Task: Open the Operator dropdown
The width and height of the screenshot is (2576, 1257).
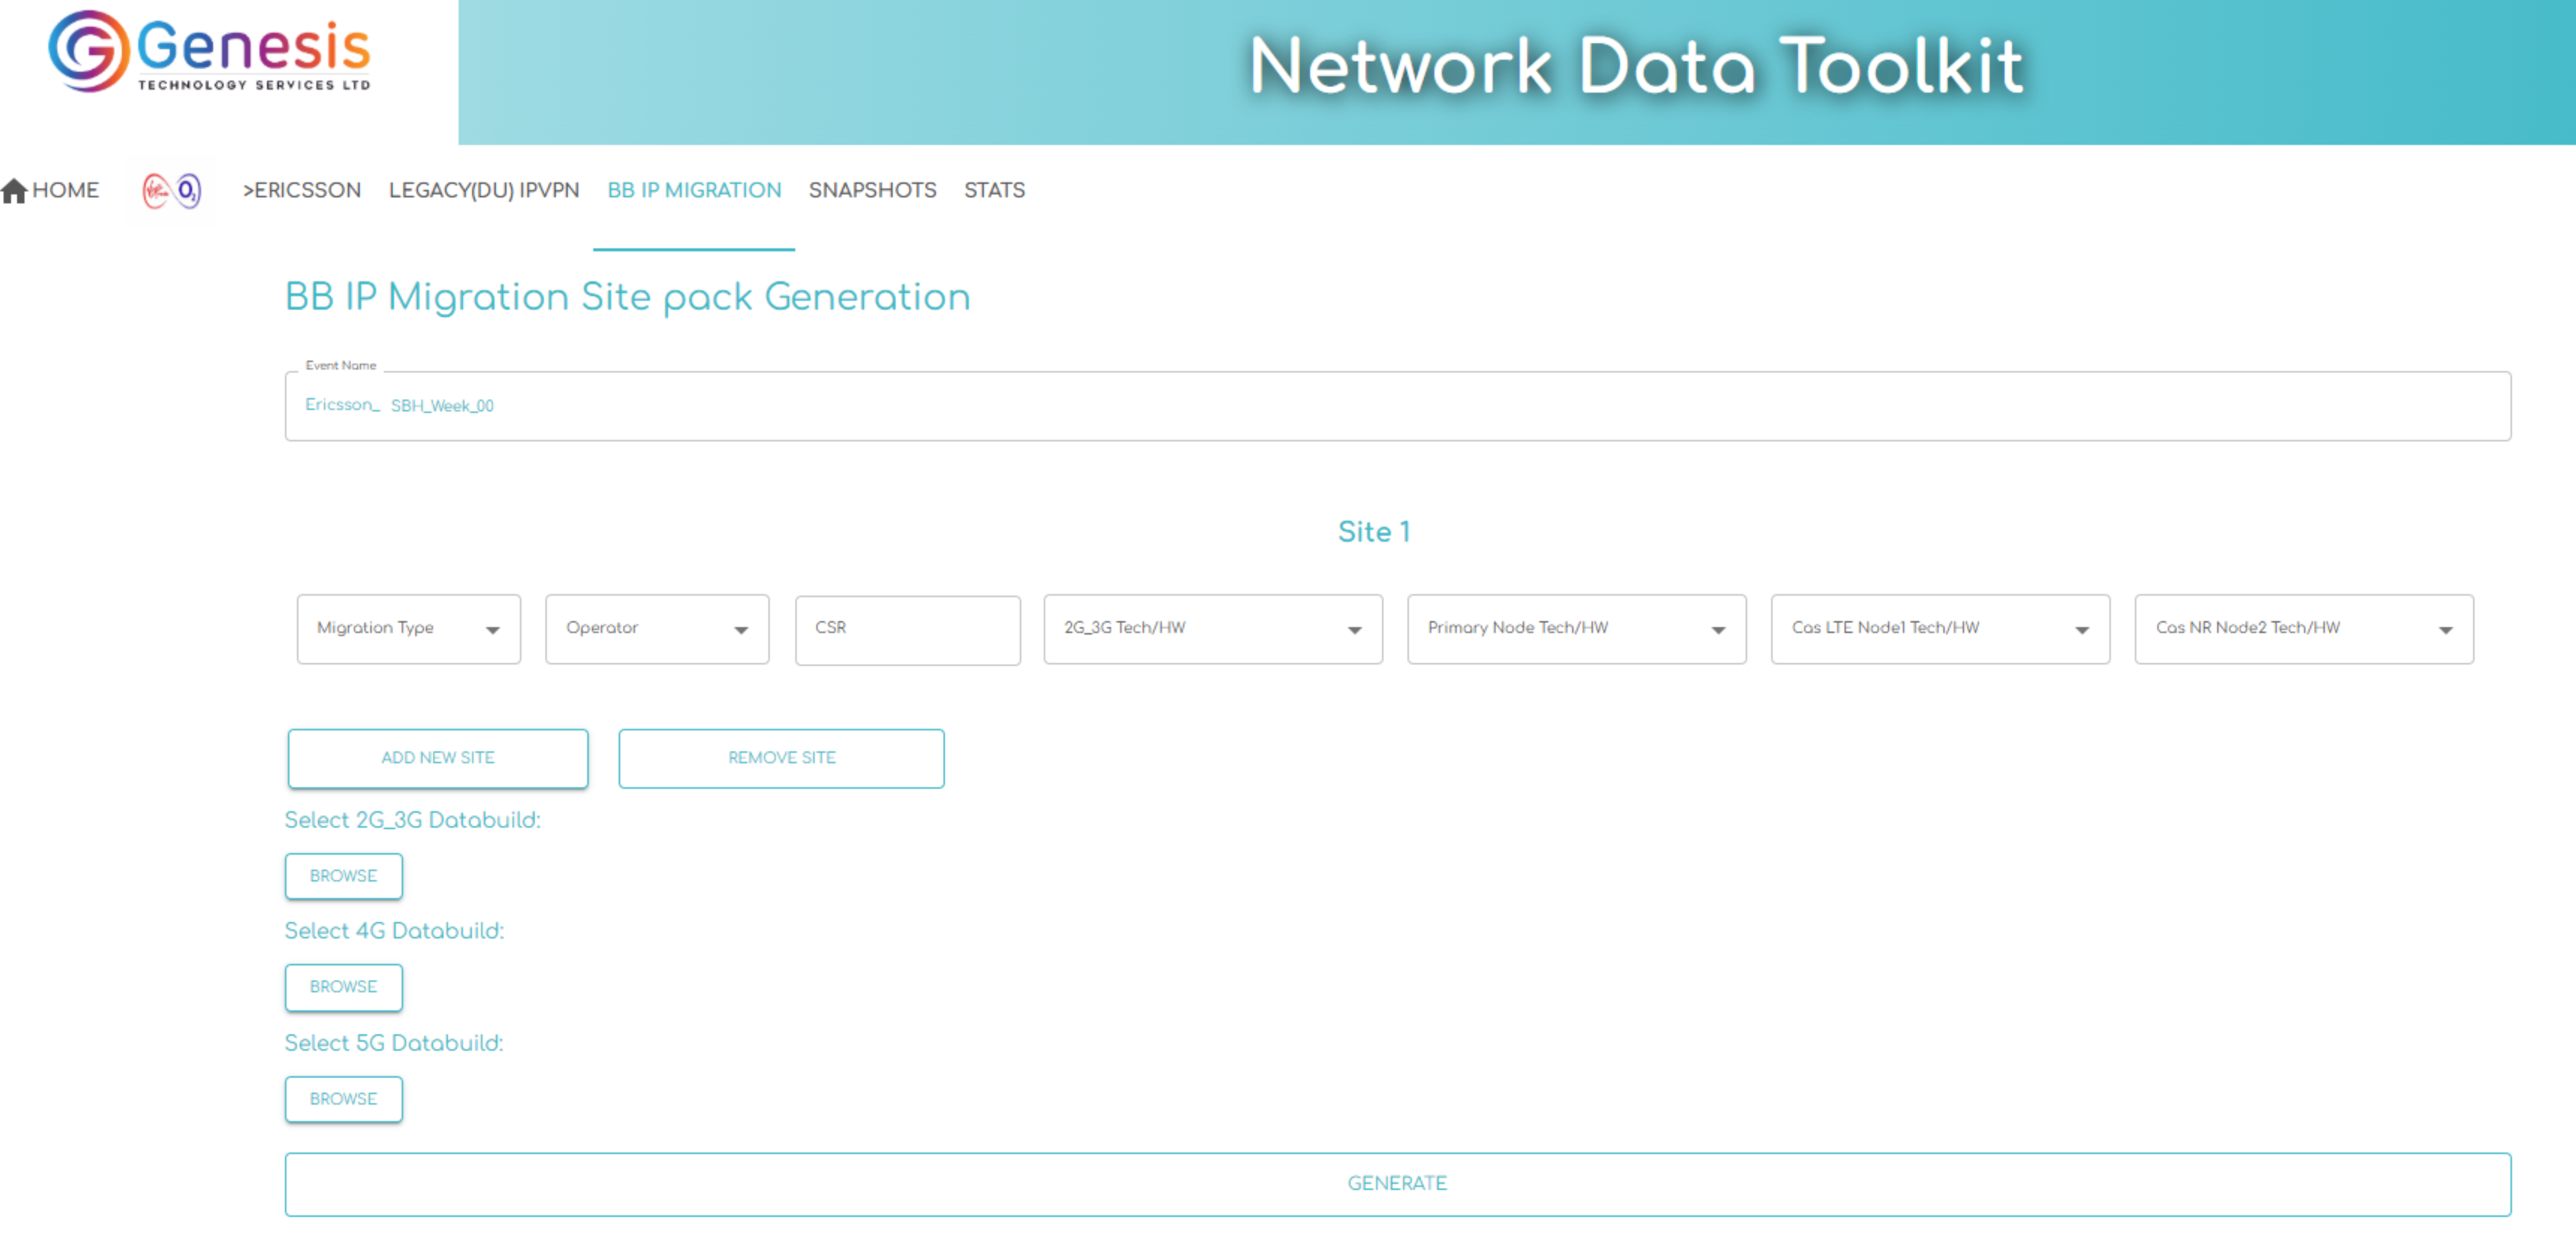Action: click(x=656, y=629)
